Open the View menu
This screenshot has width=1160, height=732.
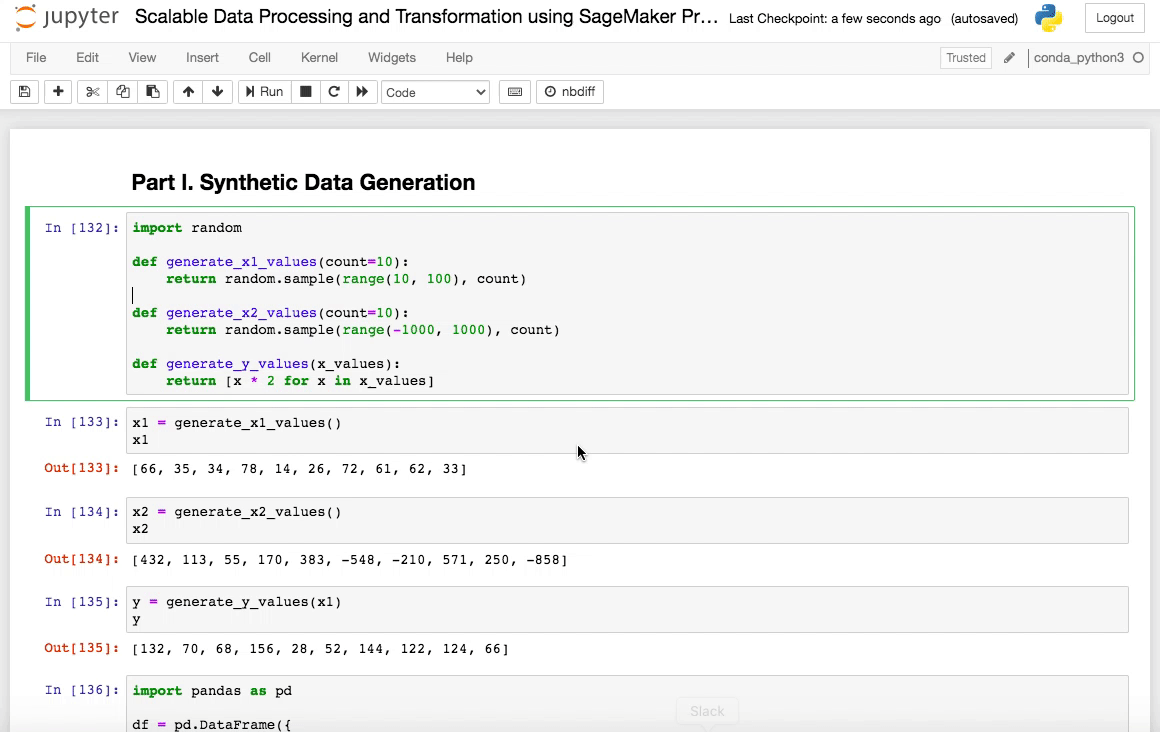[142, 58]
